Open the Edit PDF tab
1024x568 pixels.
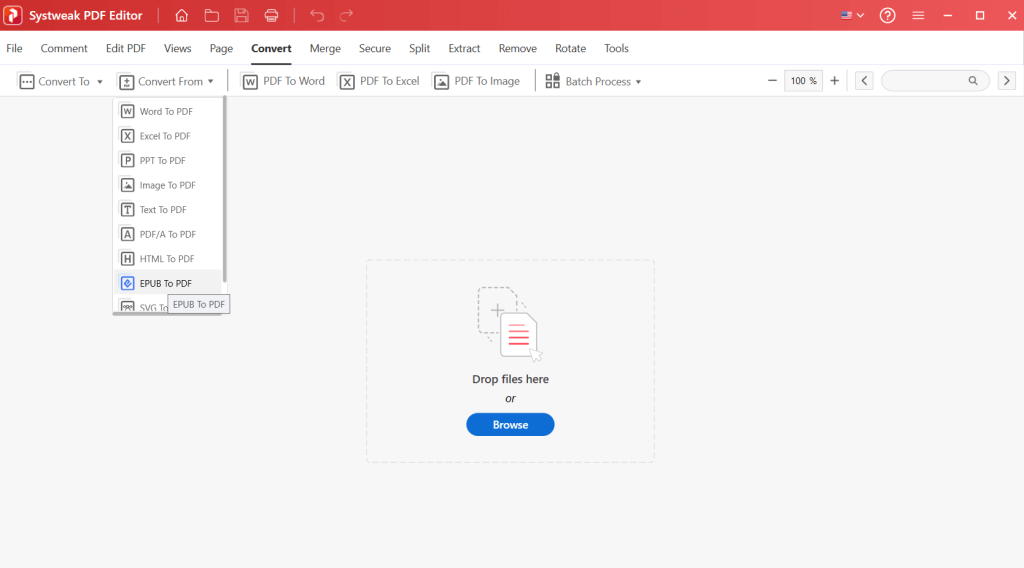point(125,48)
